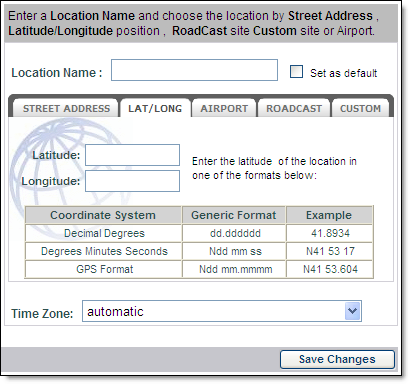Open the Airport tab
Screen dimensions: 410x384
click(224, 108)
